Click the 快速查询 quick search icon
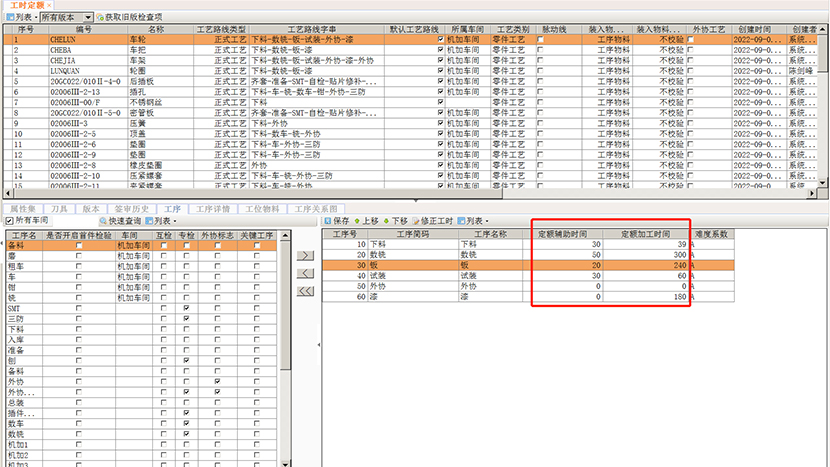The width and height of the screenshot is (830, 467). pyautogui.click(x=103, y=220)
